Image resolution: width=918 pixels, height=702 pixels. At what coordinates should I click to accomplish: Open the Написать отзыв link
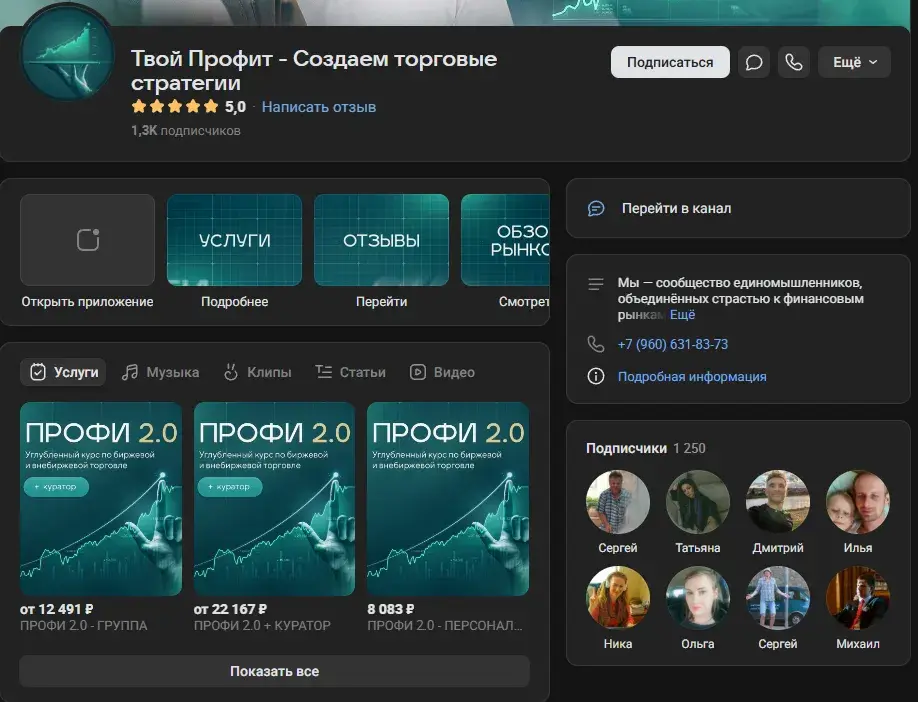click(318, 107)
